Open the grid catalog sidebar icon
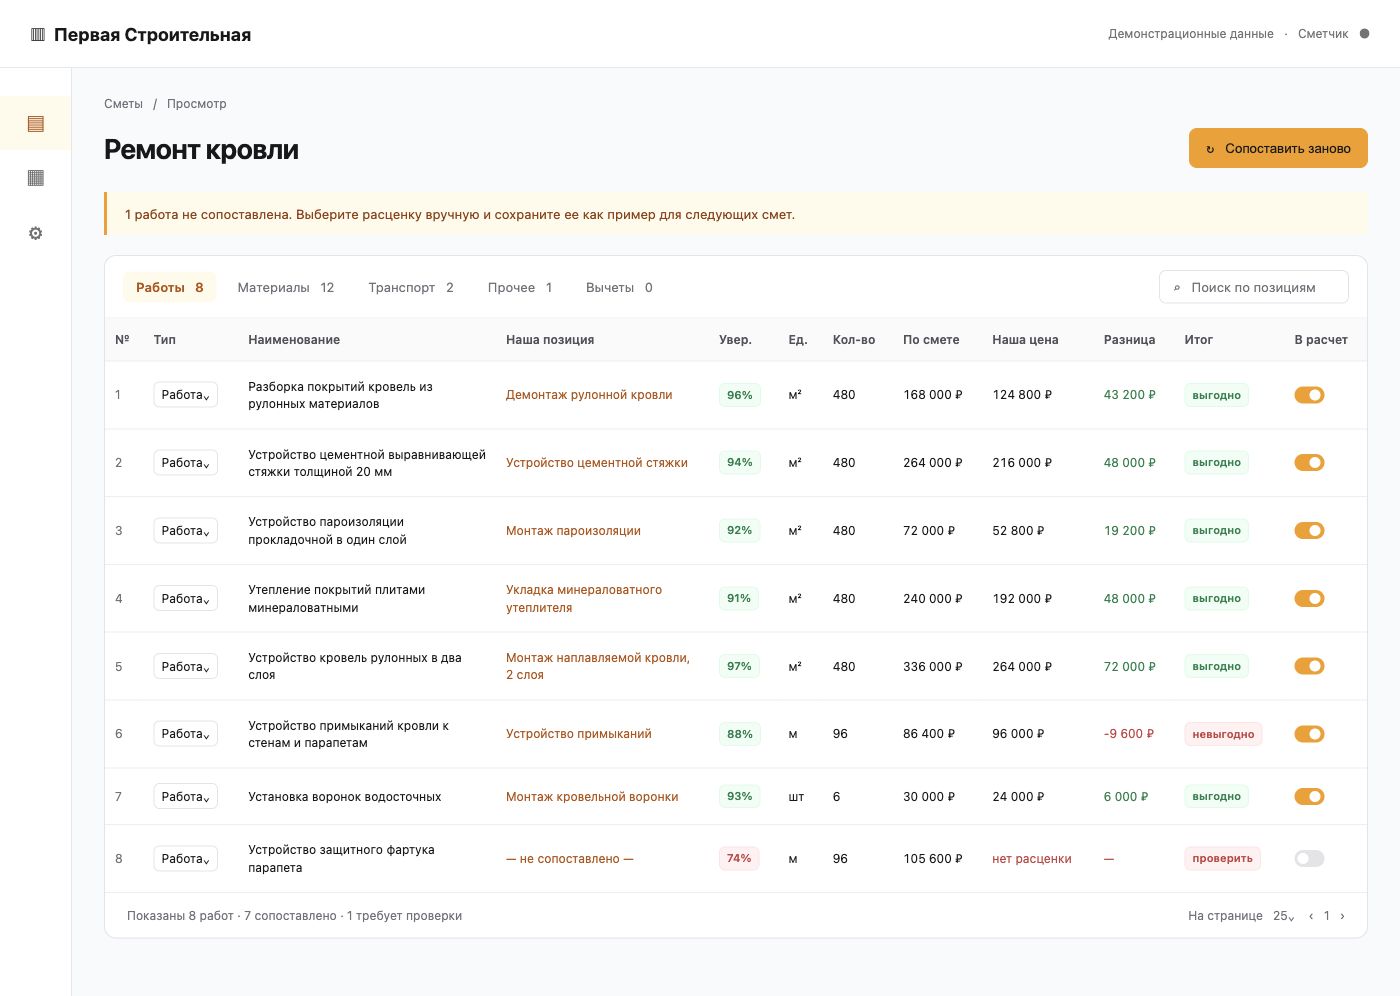1400x996 pixels. (x=36, y=178)
